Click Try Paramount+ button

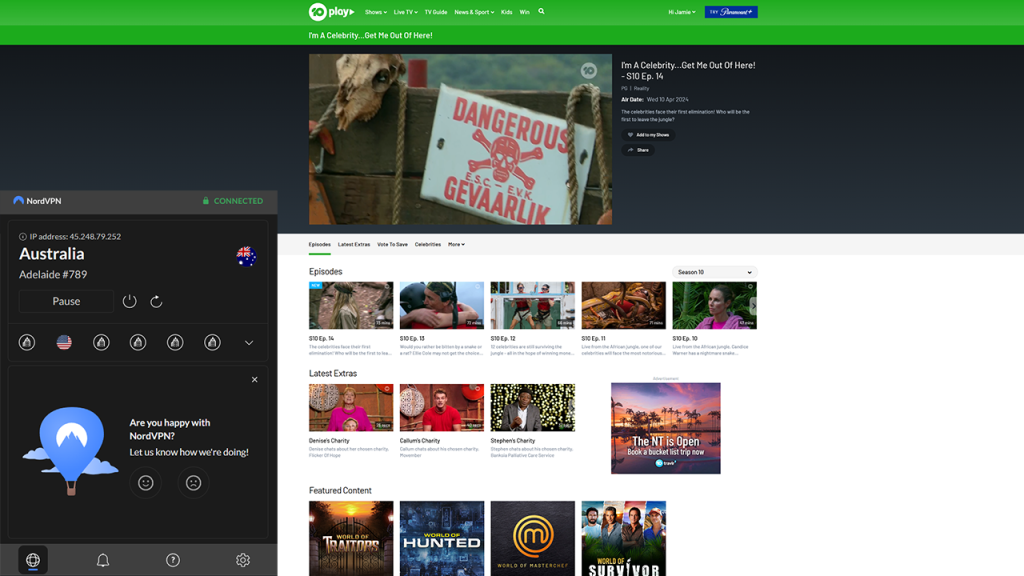pos(731,12)
